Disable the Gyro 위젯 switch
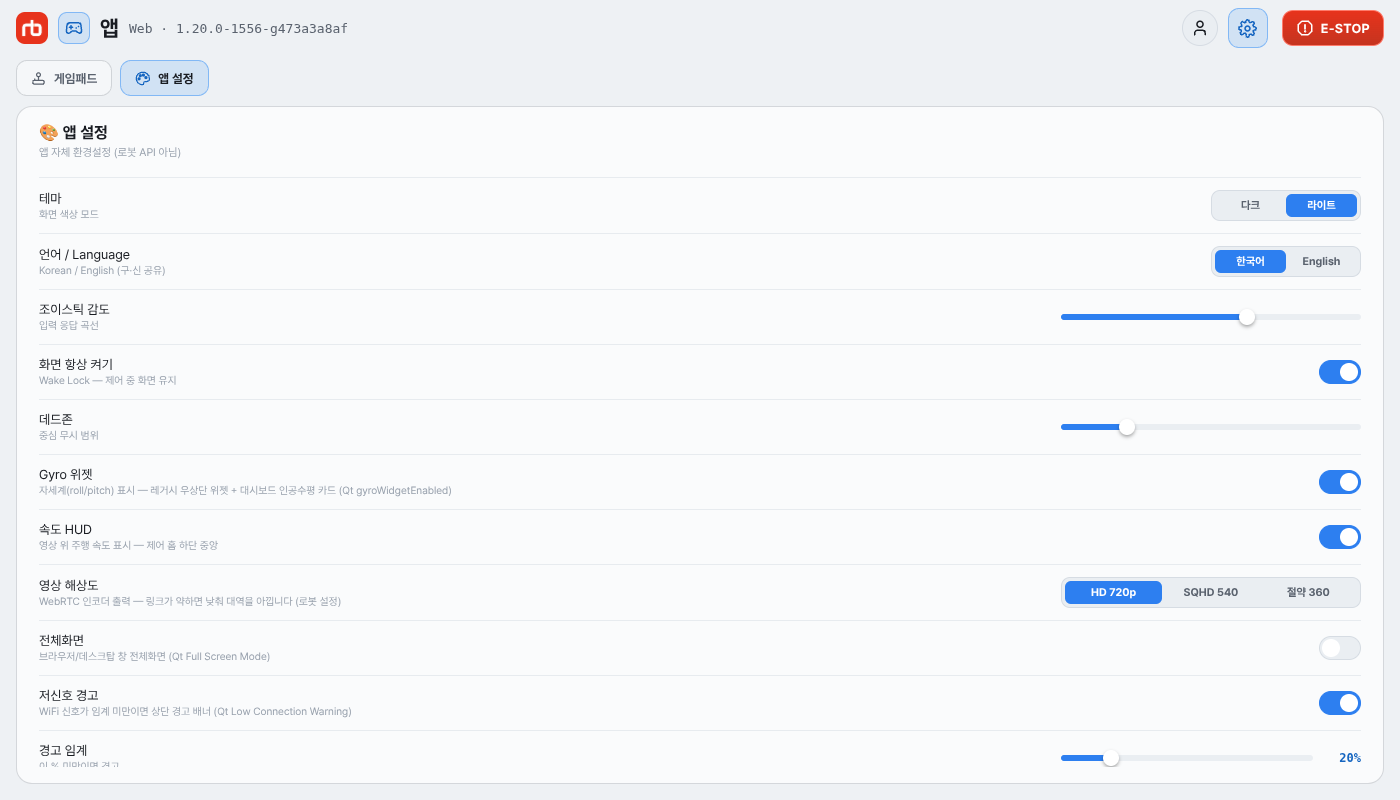Image resolution: width=1400 pixels, height=800 pixels. click(1340, 482)
